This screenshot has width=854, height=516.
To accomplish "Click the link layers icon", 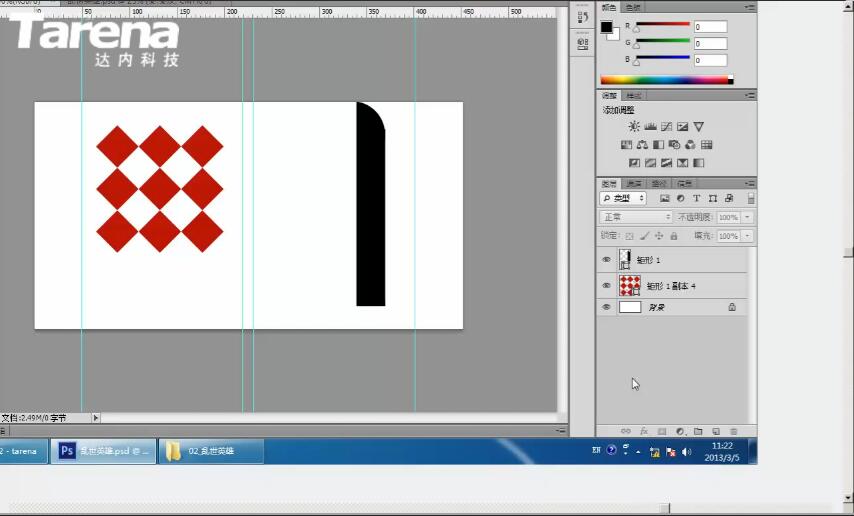I will click(x=626, y=431).
